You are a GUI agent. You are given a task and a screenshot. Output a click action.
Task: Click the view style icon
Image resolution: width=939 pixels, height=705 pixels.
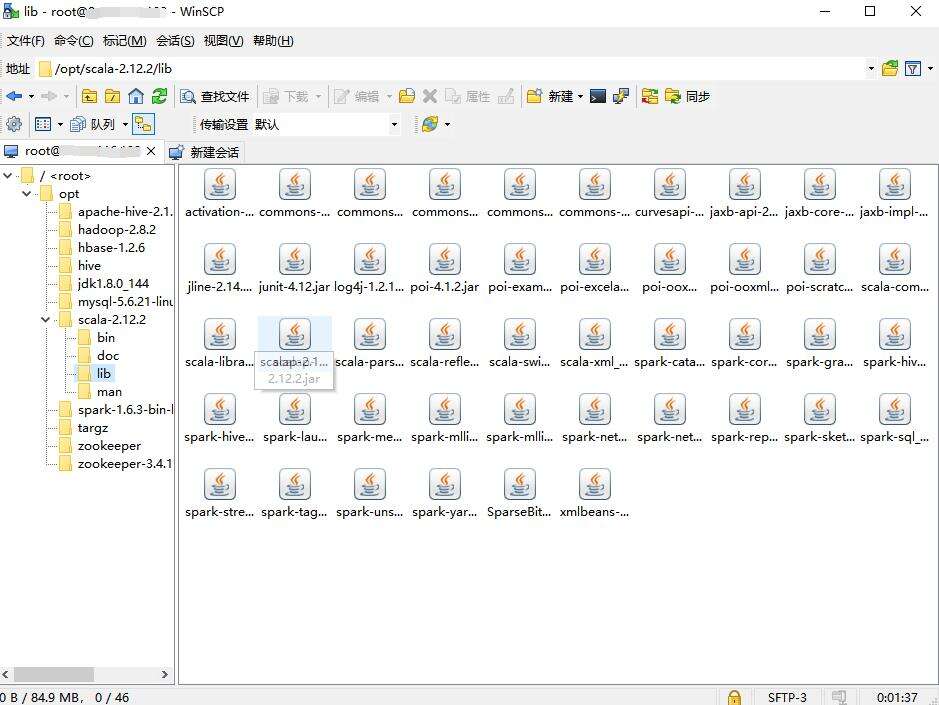click(43, 124)
